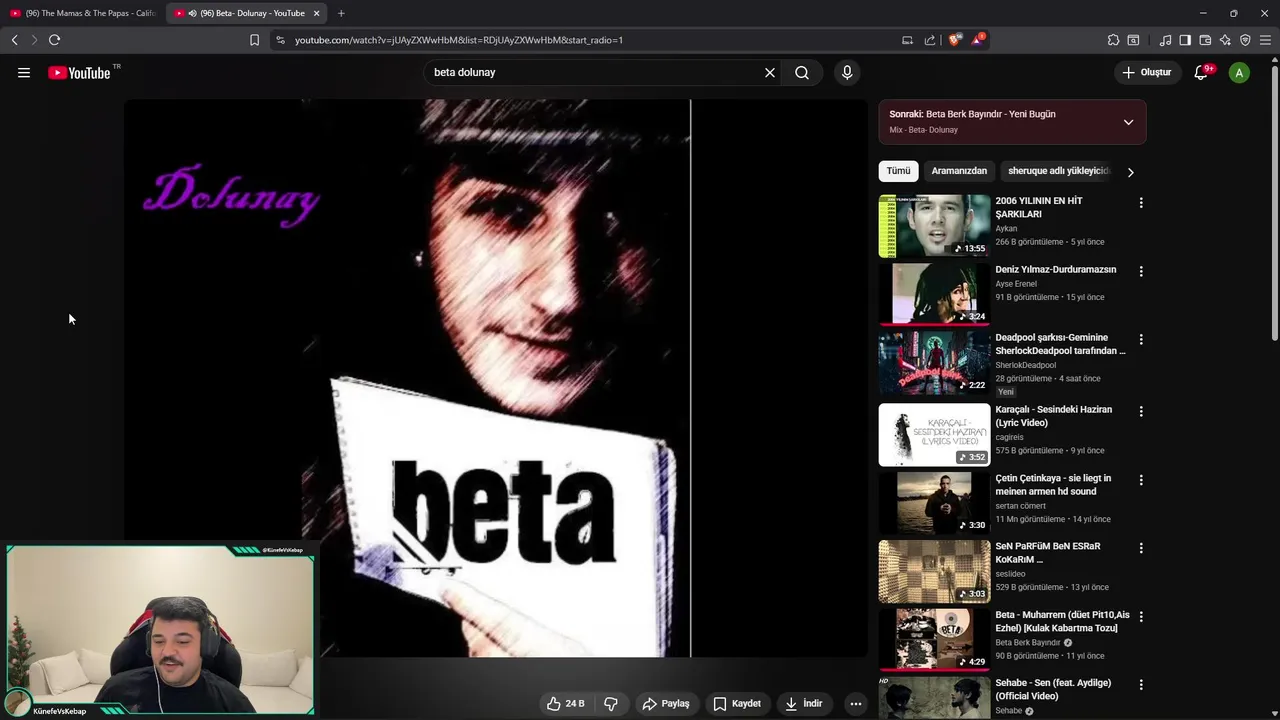Start voice search with microphone
The image size is (1280, 720).
click(x=847, y=72)
